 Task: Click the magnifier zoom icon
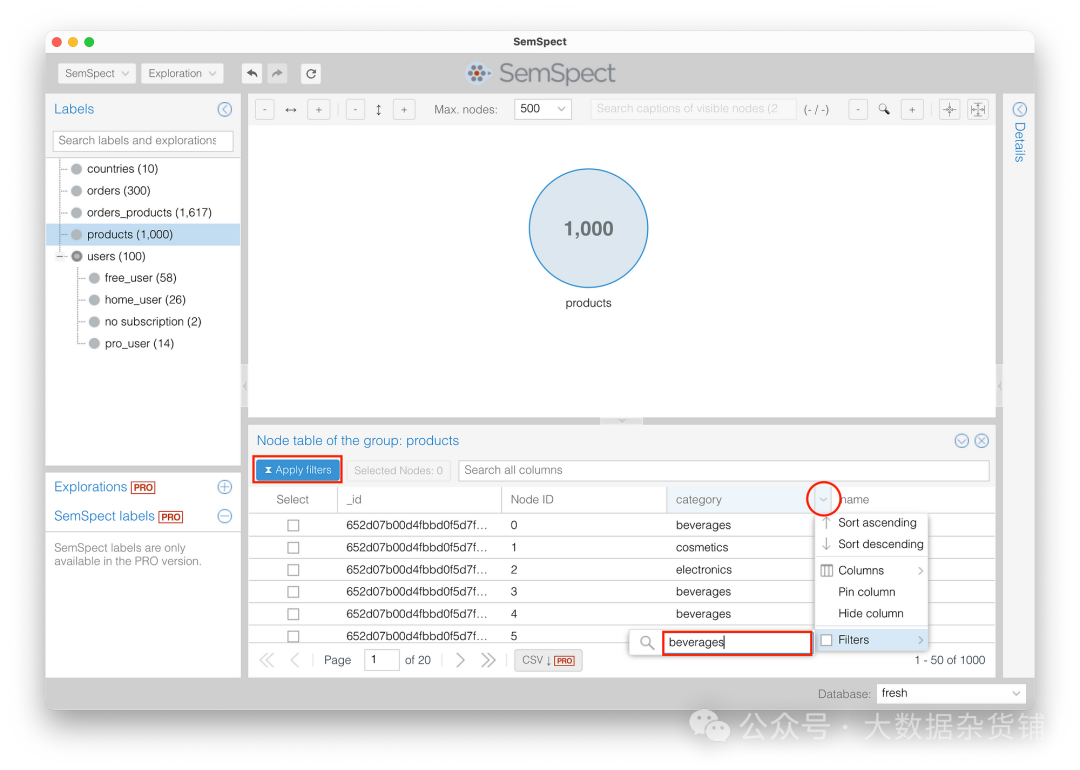[x=884, y=110]
